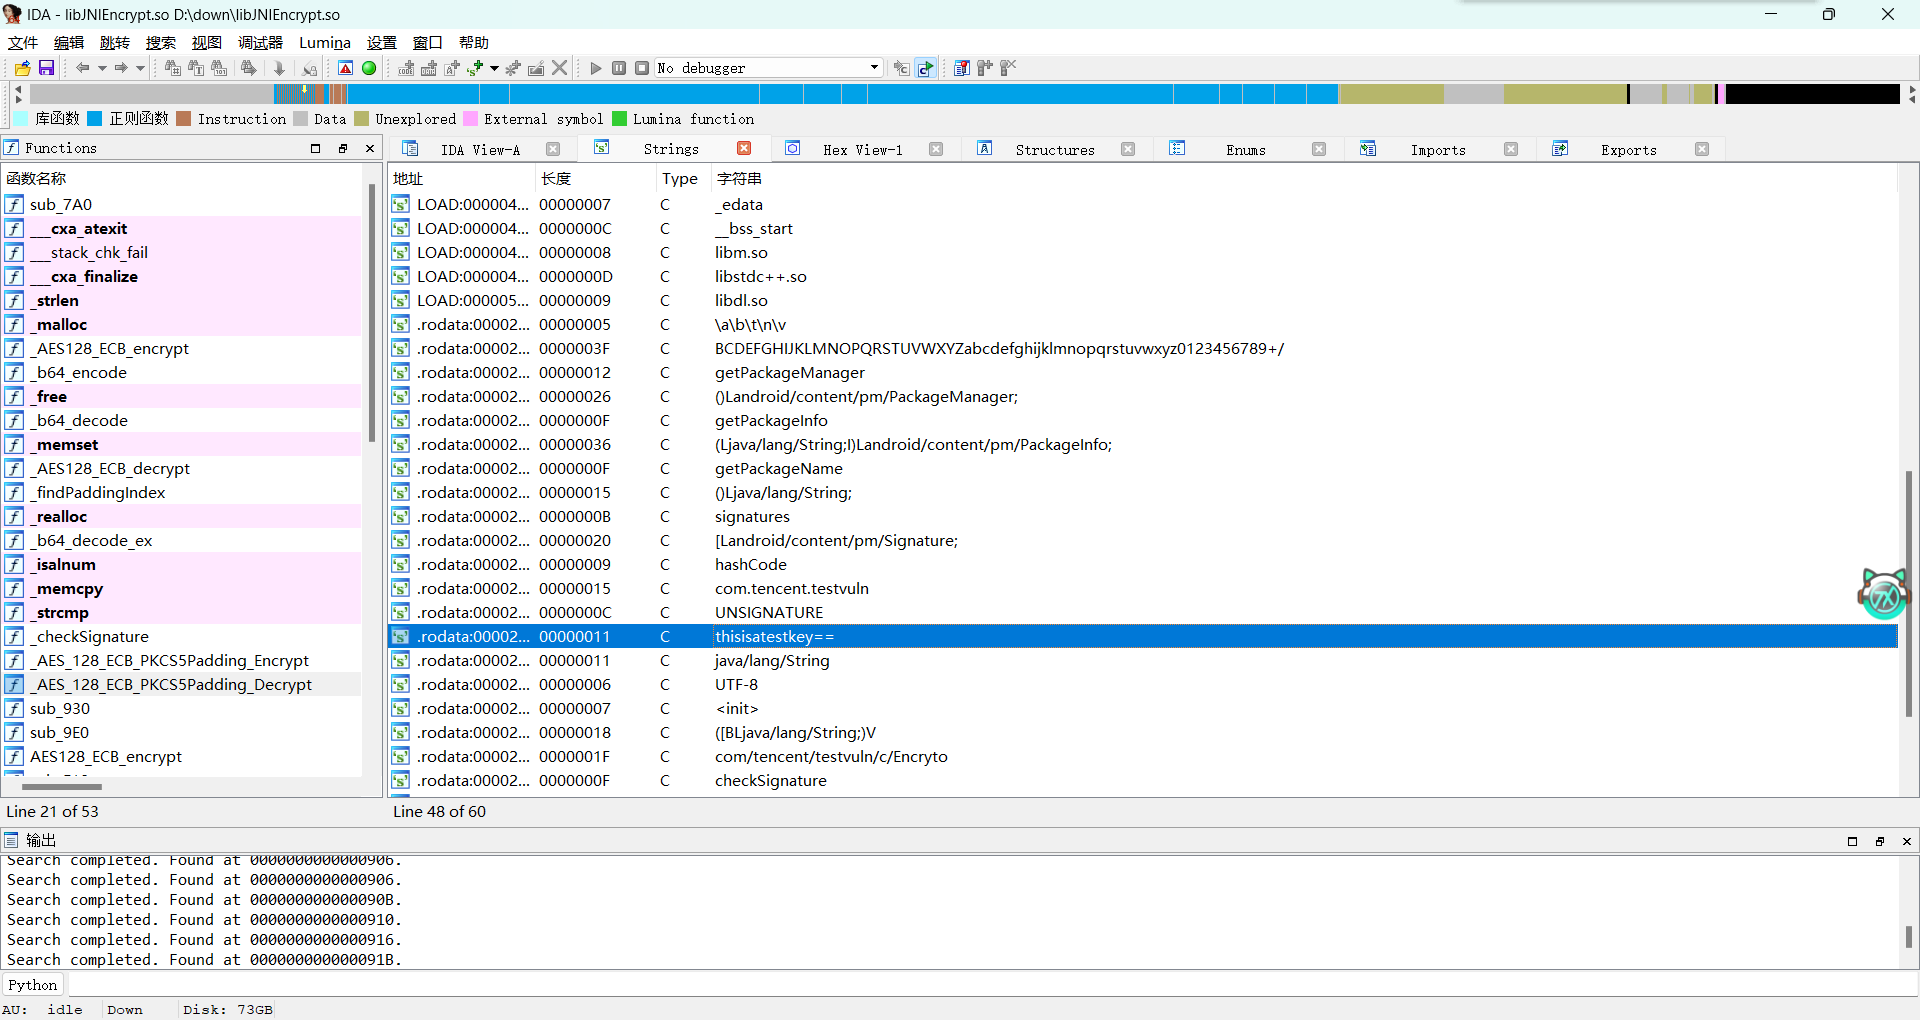
Task: Open the Lumina menu
Action: tap(325, 43)
